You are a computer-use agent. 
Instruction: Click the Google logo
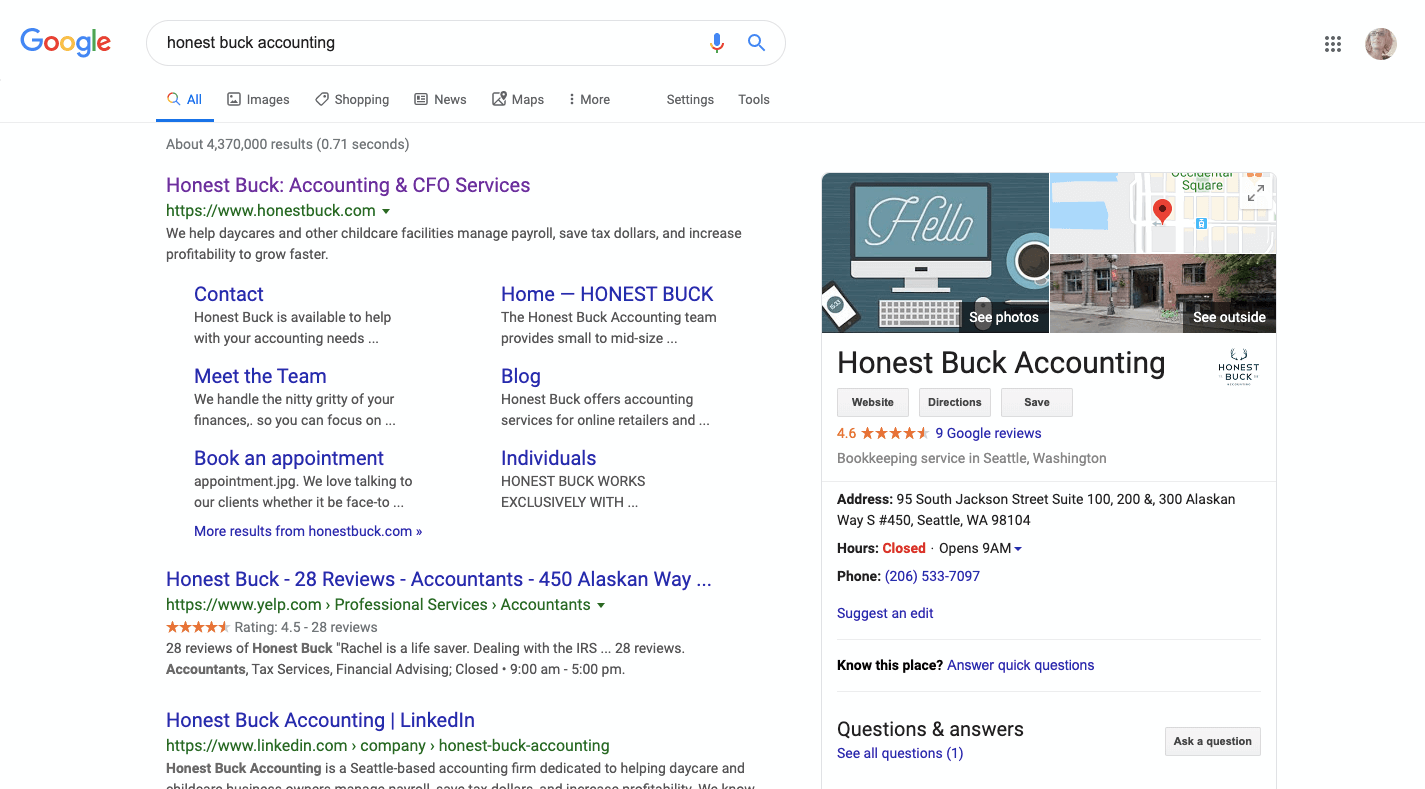(66, 42)
